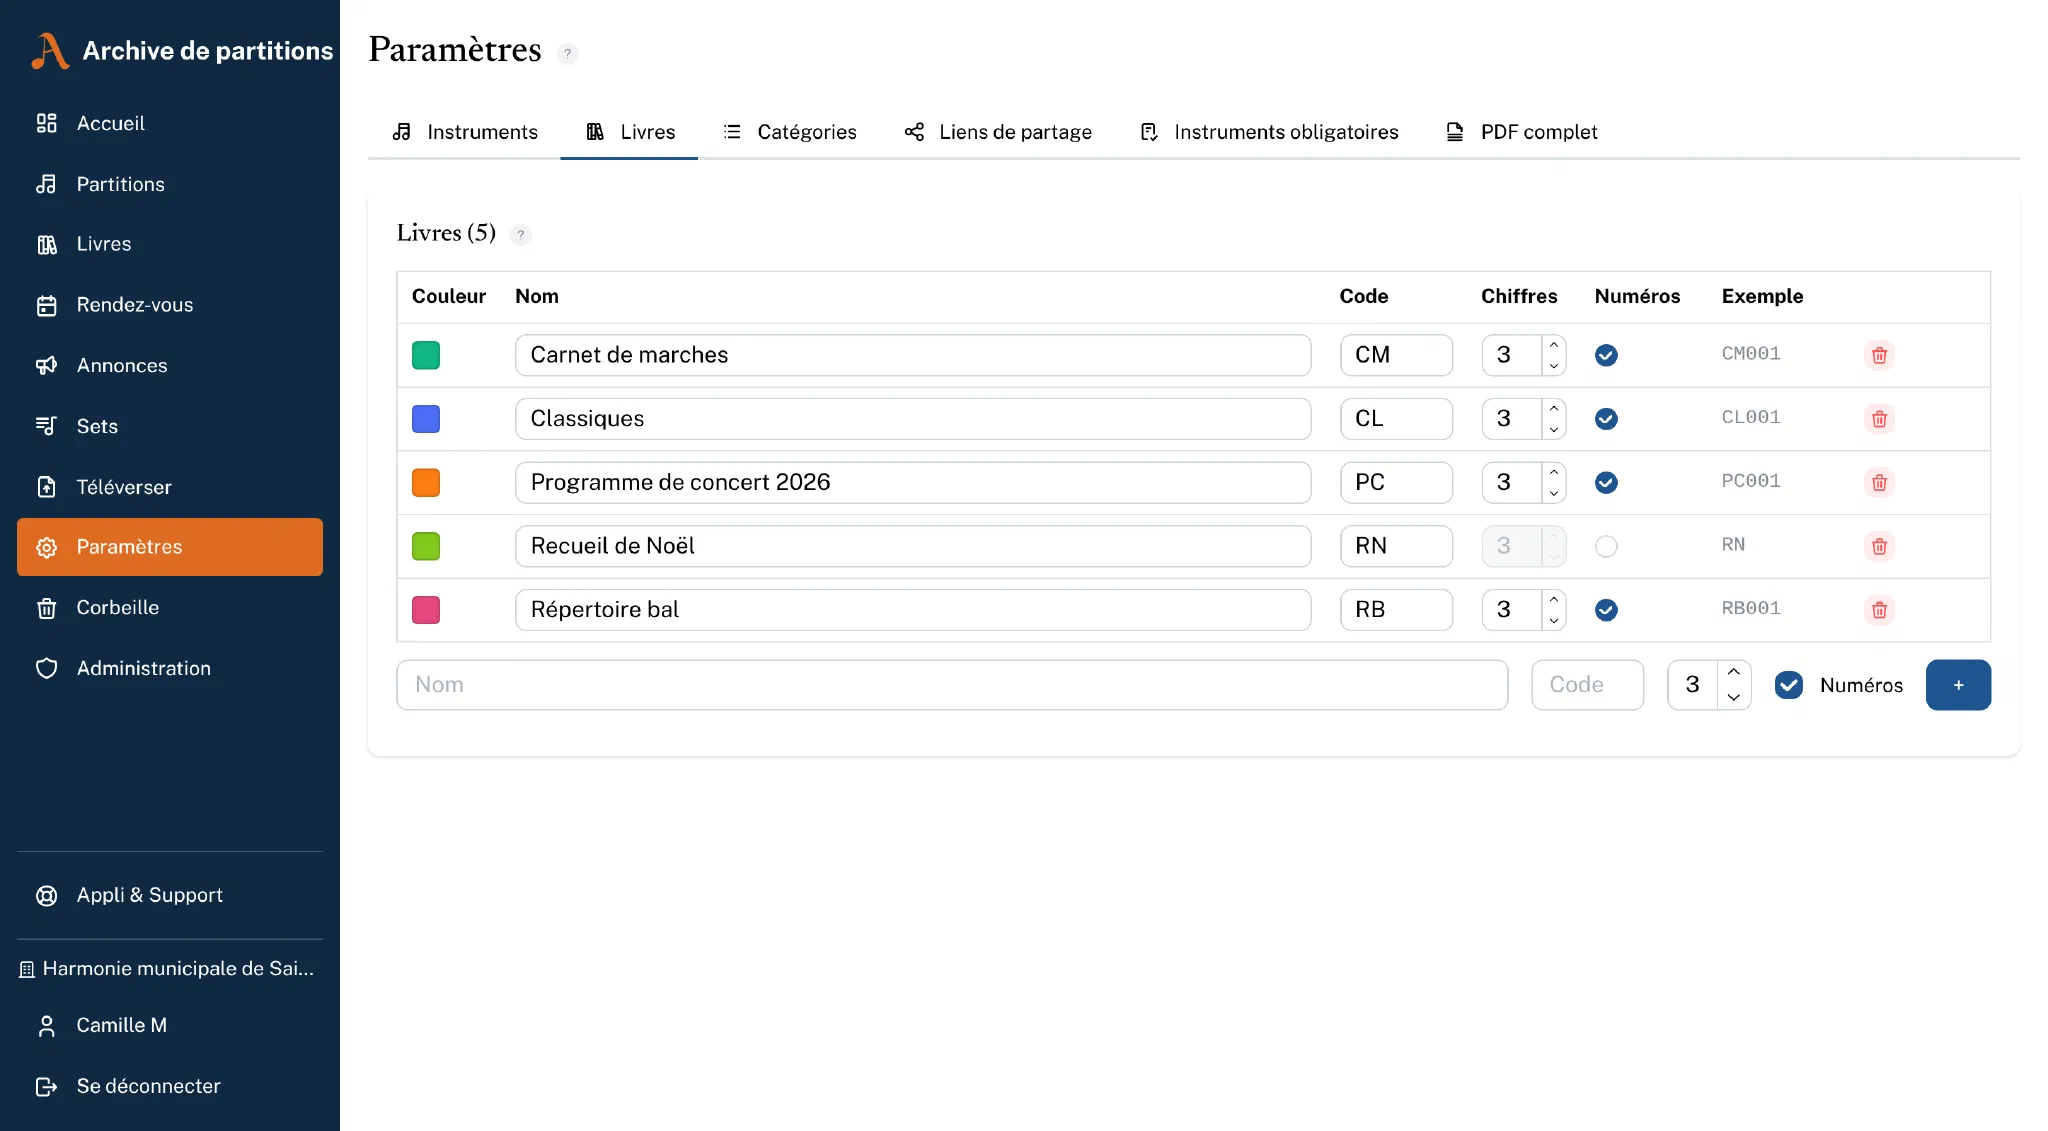
Task: Toggle Numéros for Carnet de marches
Action: tap(1606, 355)
